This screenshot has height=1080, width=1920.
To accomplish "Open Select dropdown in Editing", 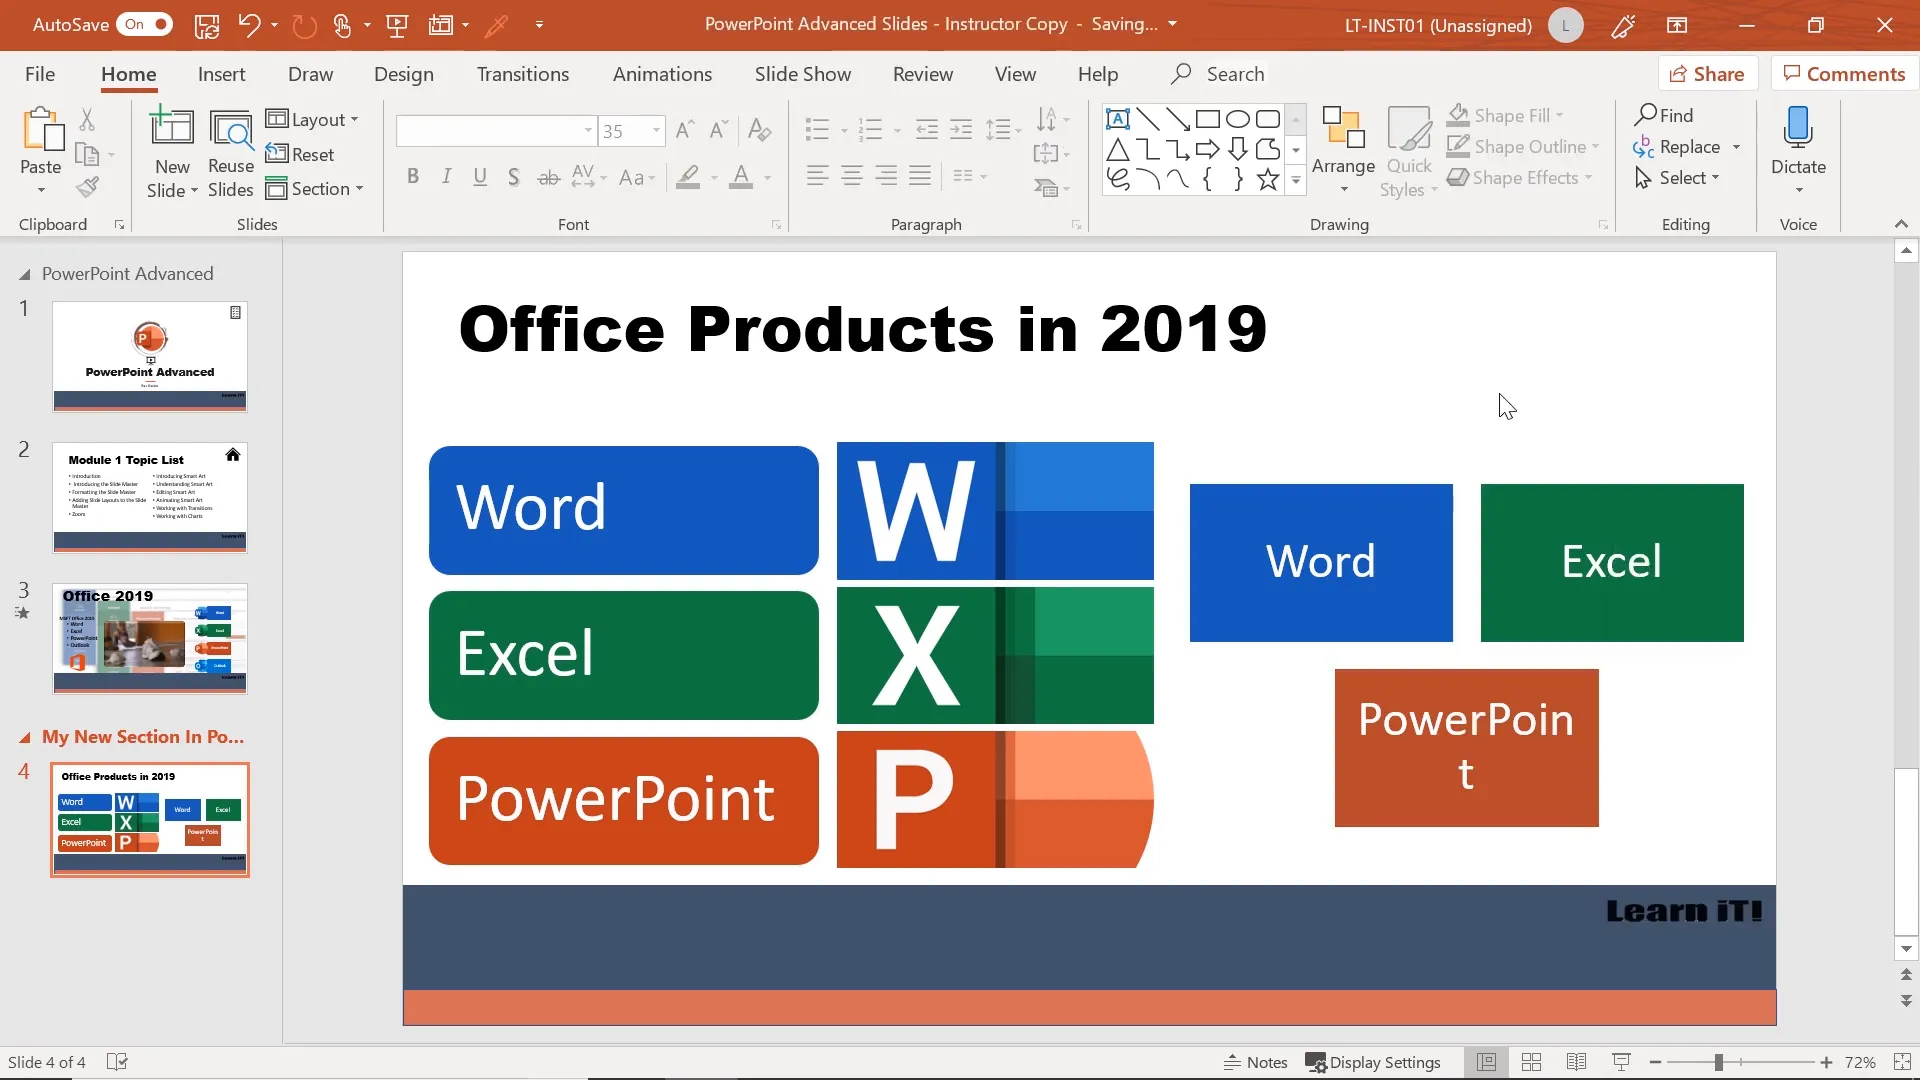I will coord(1677,177).
